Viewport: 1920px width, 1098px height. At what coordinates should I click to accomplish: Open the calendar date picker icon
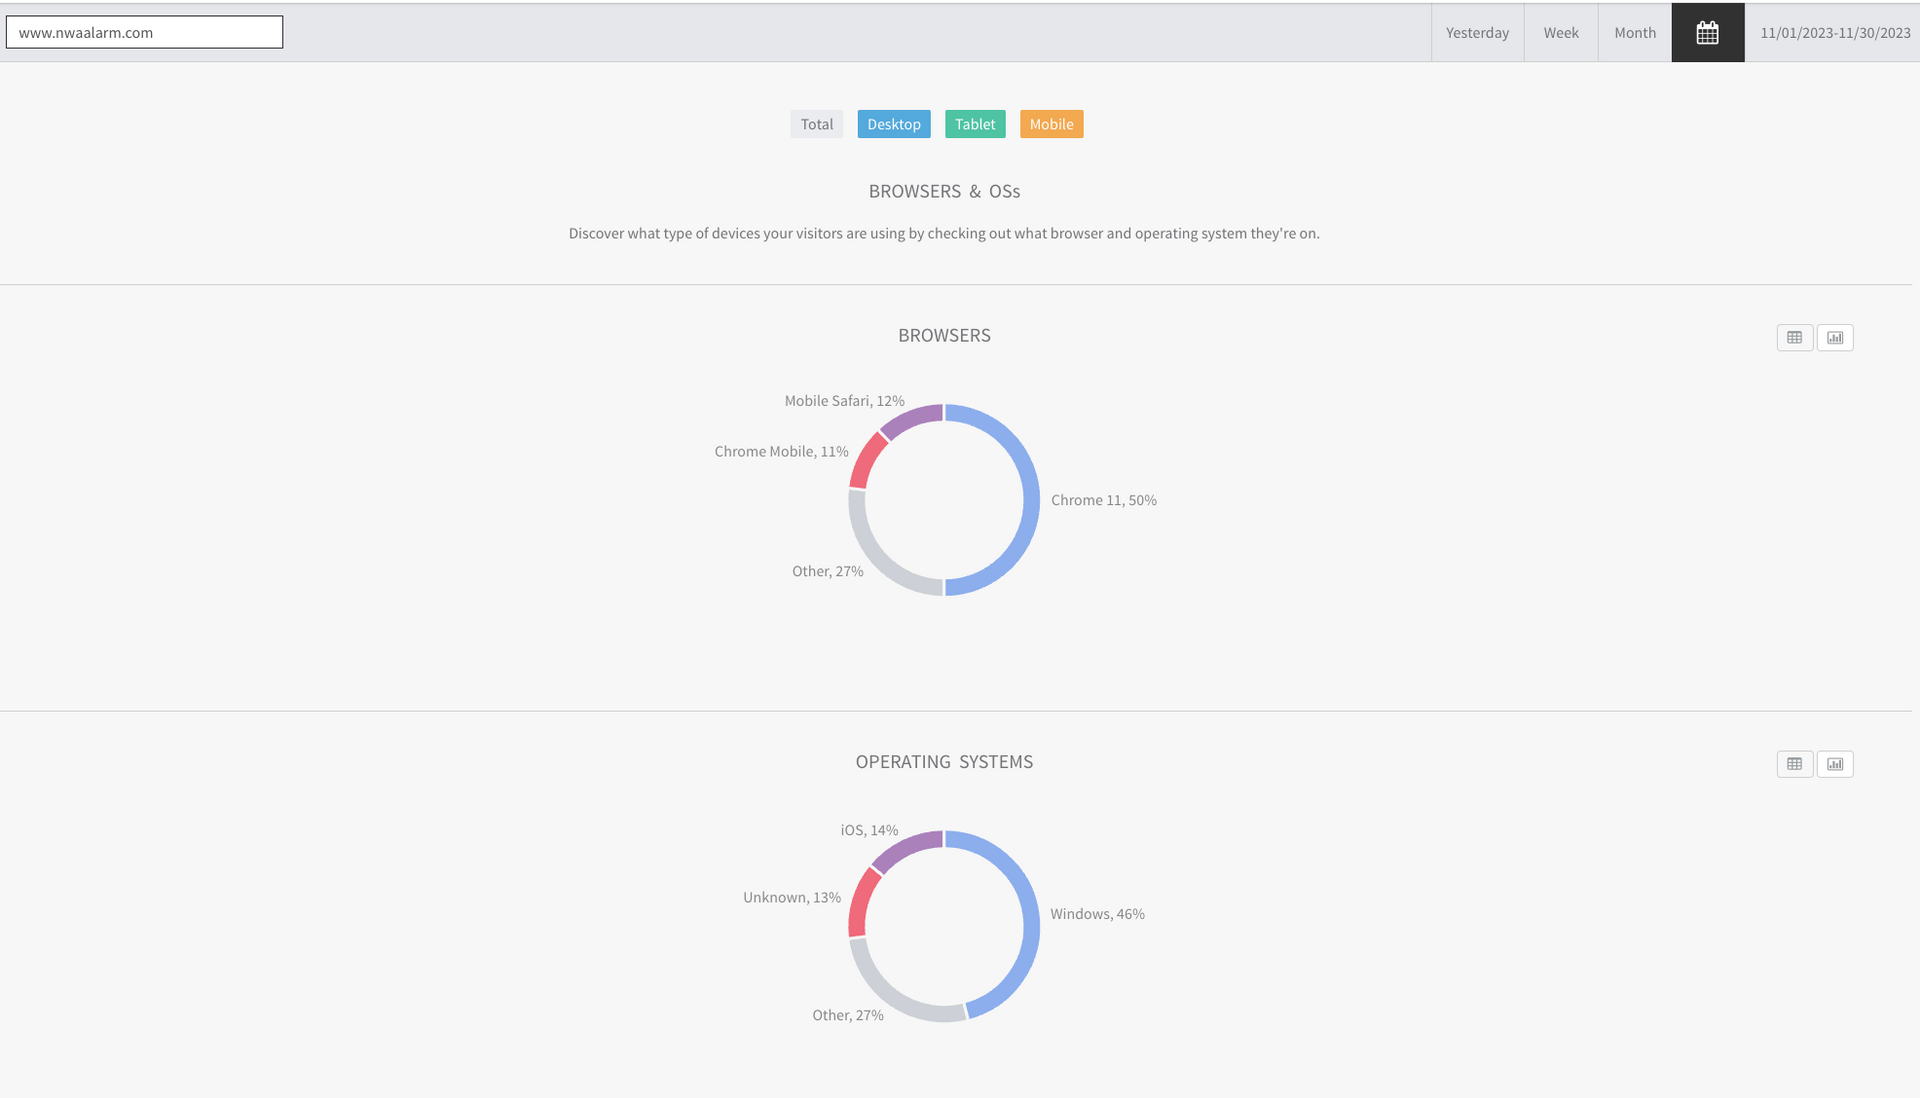[1707, 33]
